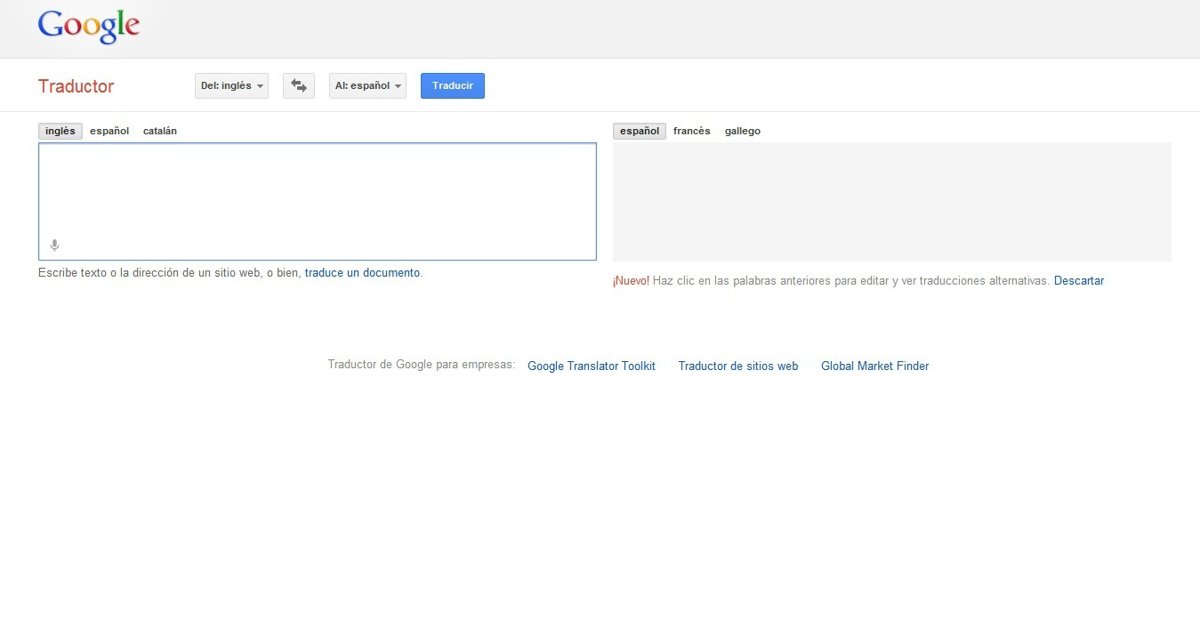Click the gray translation output area
The image size is (1200, 620).
click(x=891, y=202)
